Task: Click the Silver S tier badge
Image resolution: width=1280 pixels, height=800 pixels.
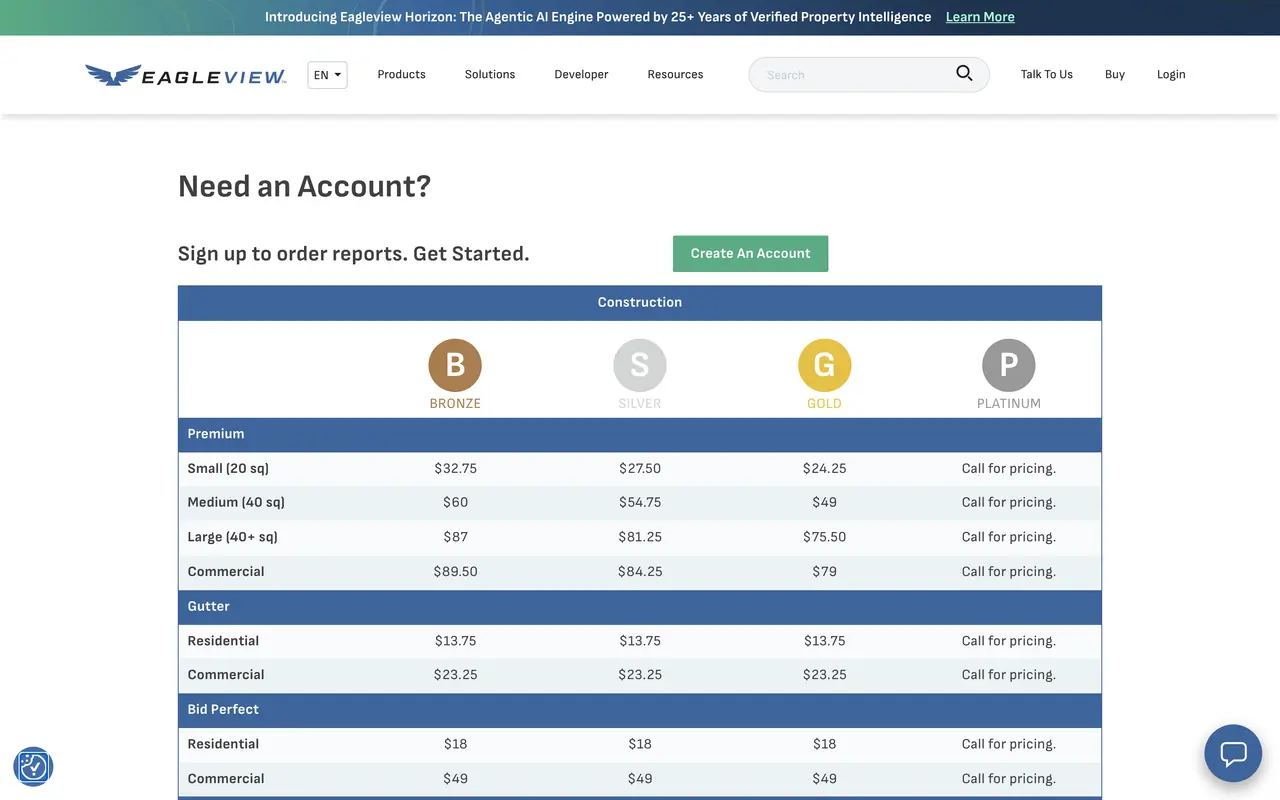Action: coord(640,365)
